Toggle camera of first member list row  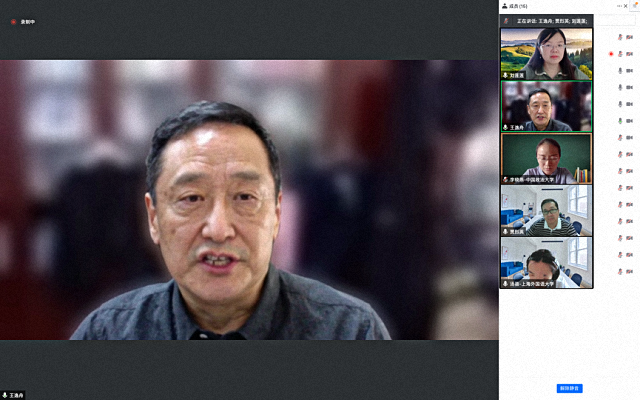(630, 37)
